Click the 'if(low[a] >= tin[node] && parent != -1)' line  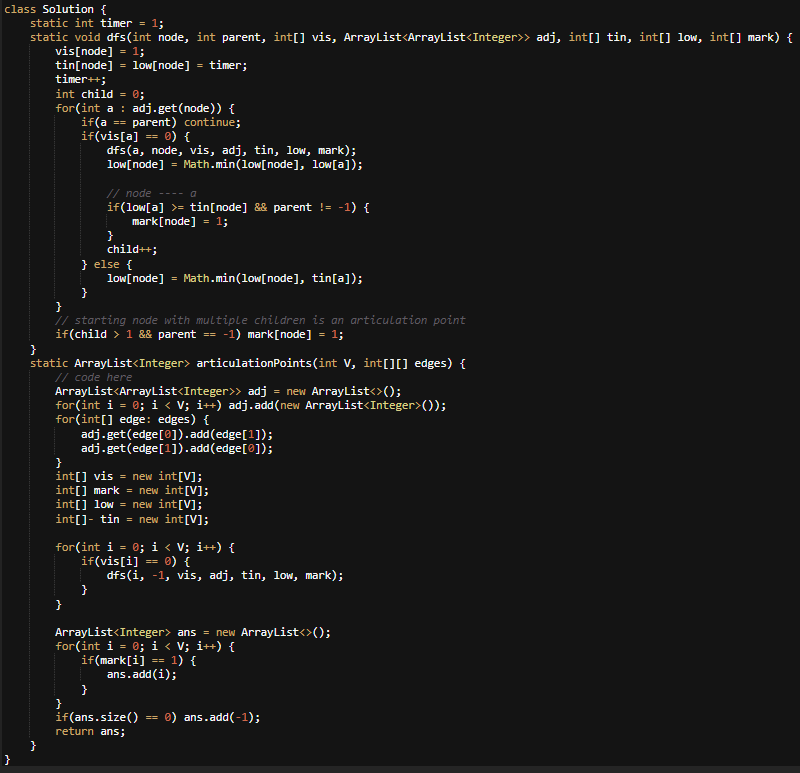coord(238,207)
